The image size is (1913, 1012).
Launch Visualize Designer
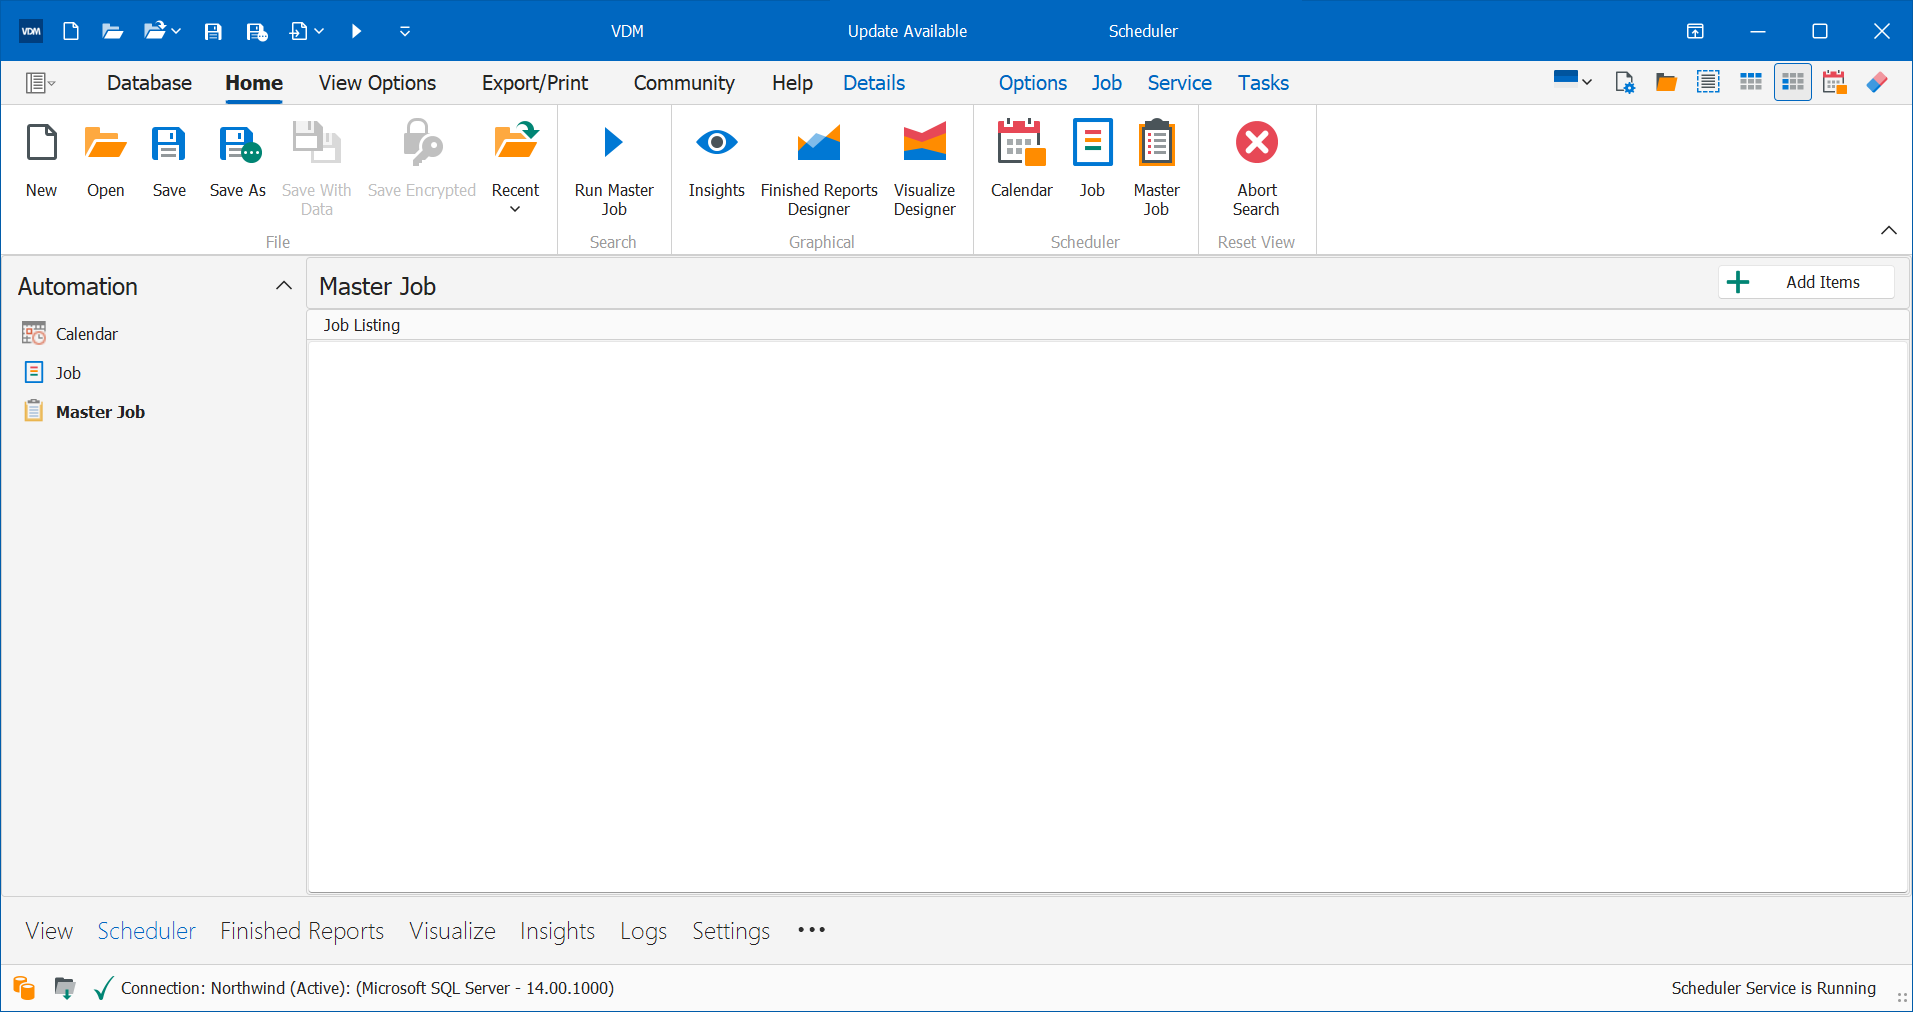pyautogui.click(x=924, y=168)
